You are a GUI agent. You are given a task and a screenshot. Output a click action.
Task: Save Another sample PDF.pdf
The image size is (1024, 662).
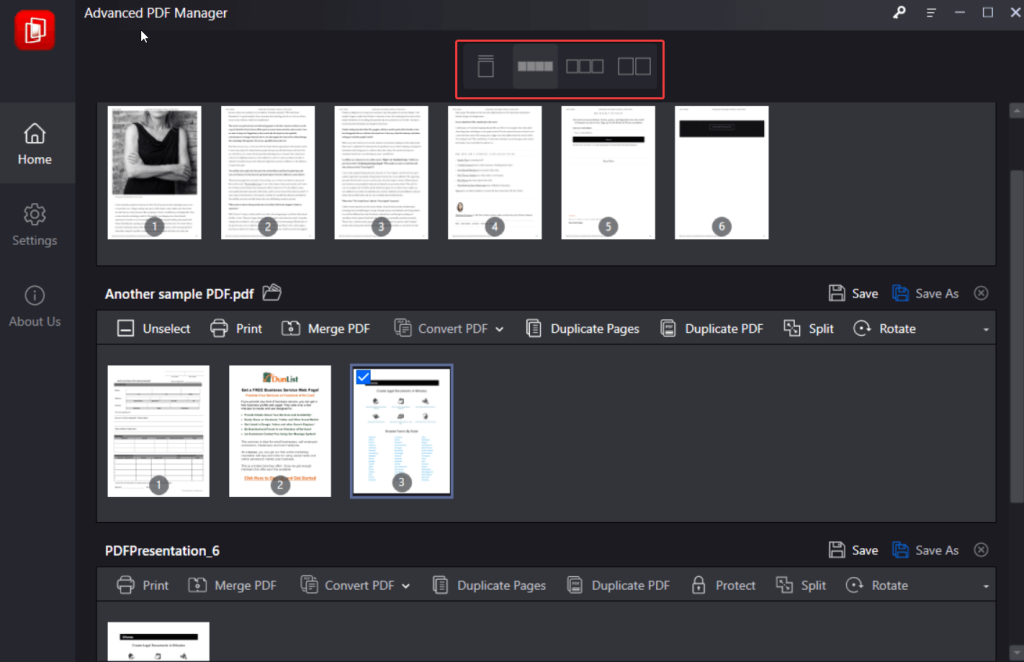click(853, 293)
